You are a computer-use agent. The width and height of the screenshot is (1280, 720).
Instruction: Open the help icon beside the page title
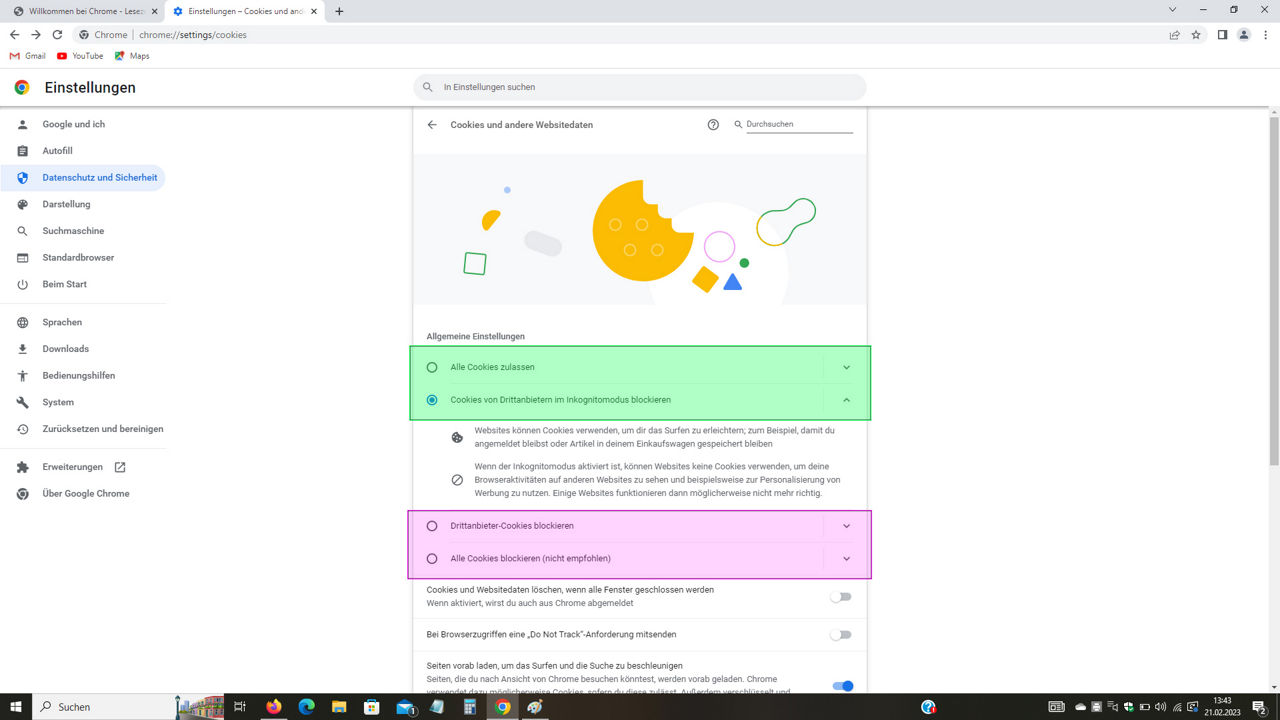click(712, 124)
